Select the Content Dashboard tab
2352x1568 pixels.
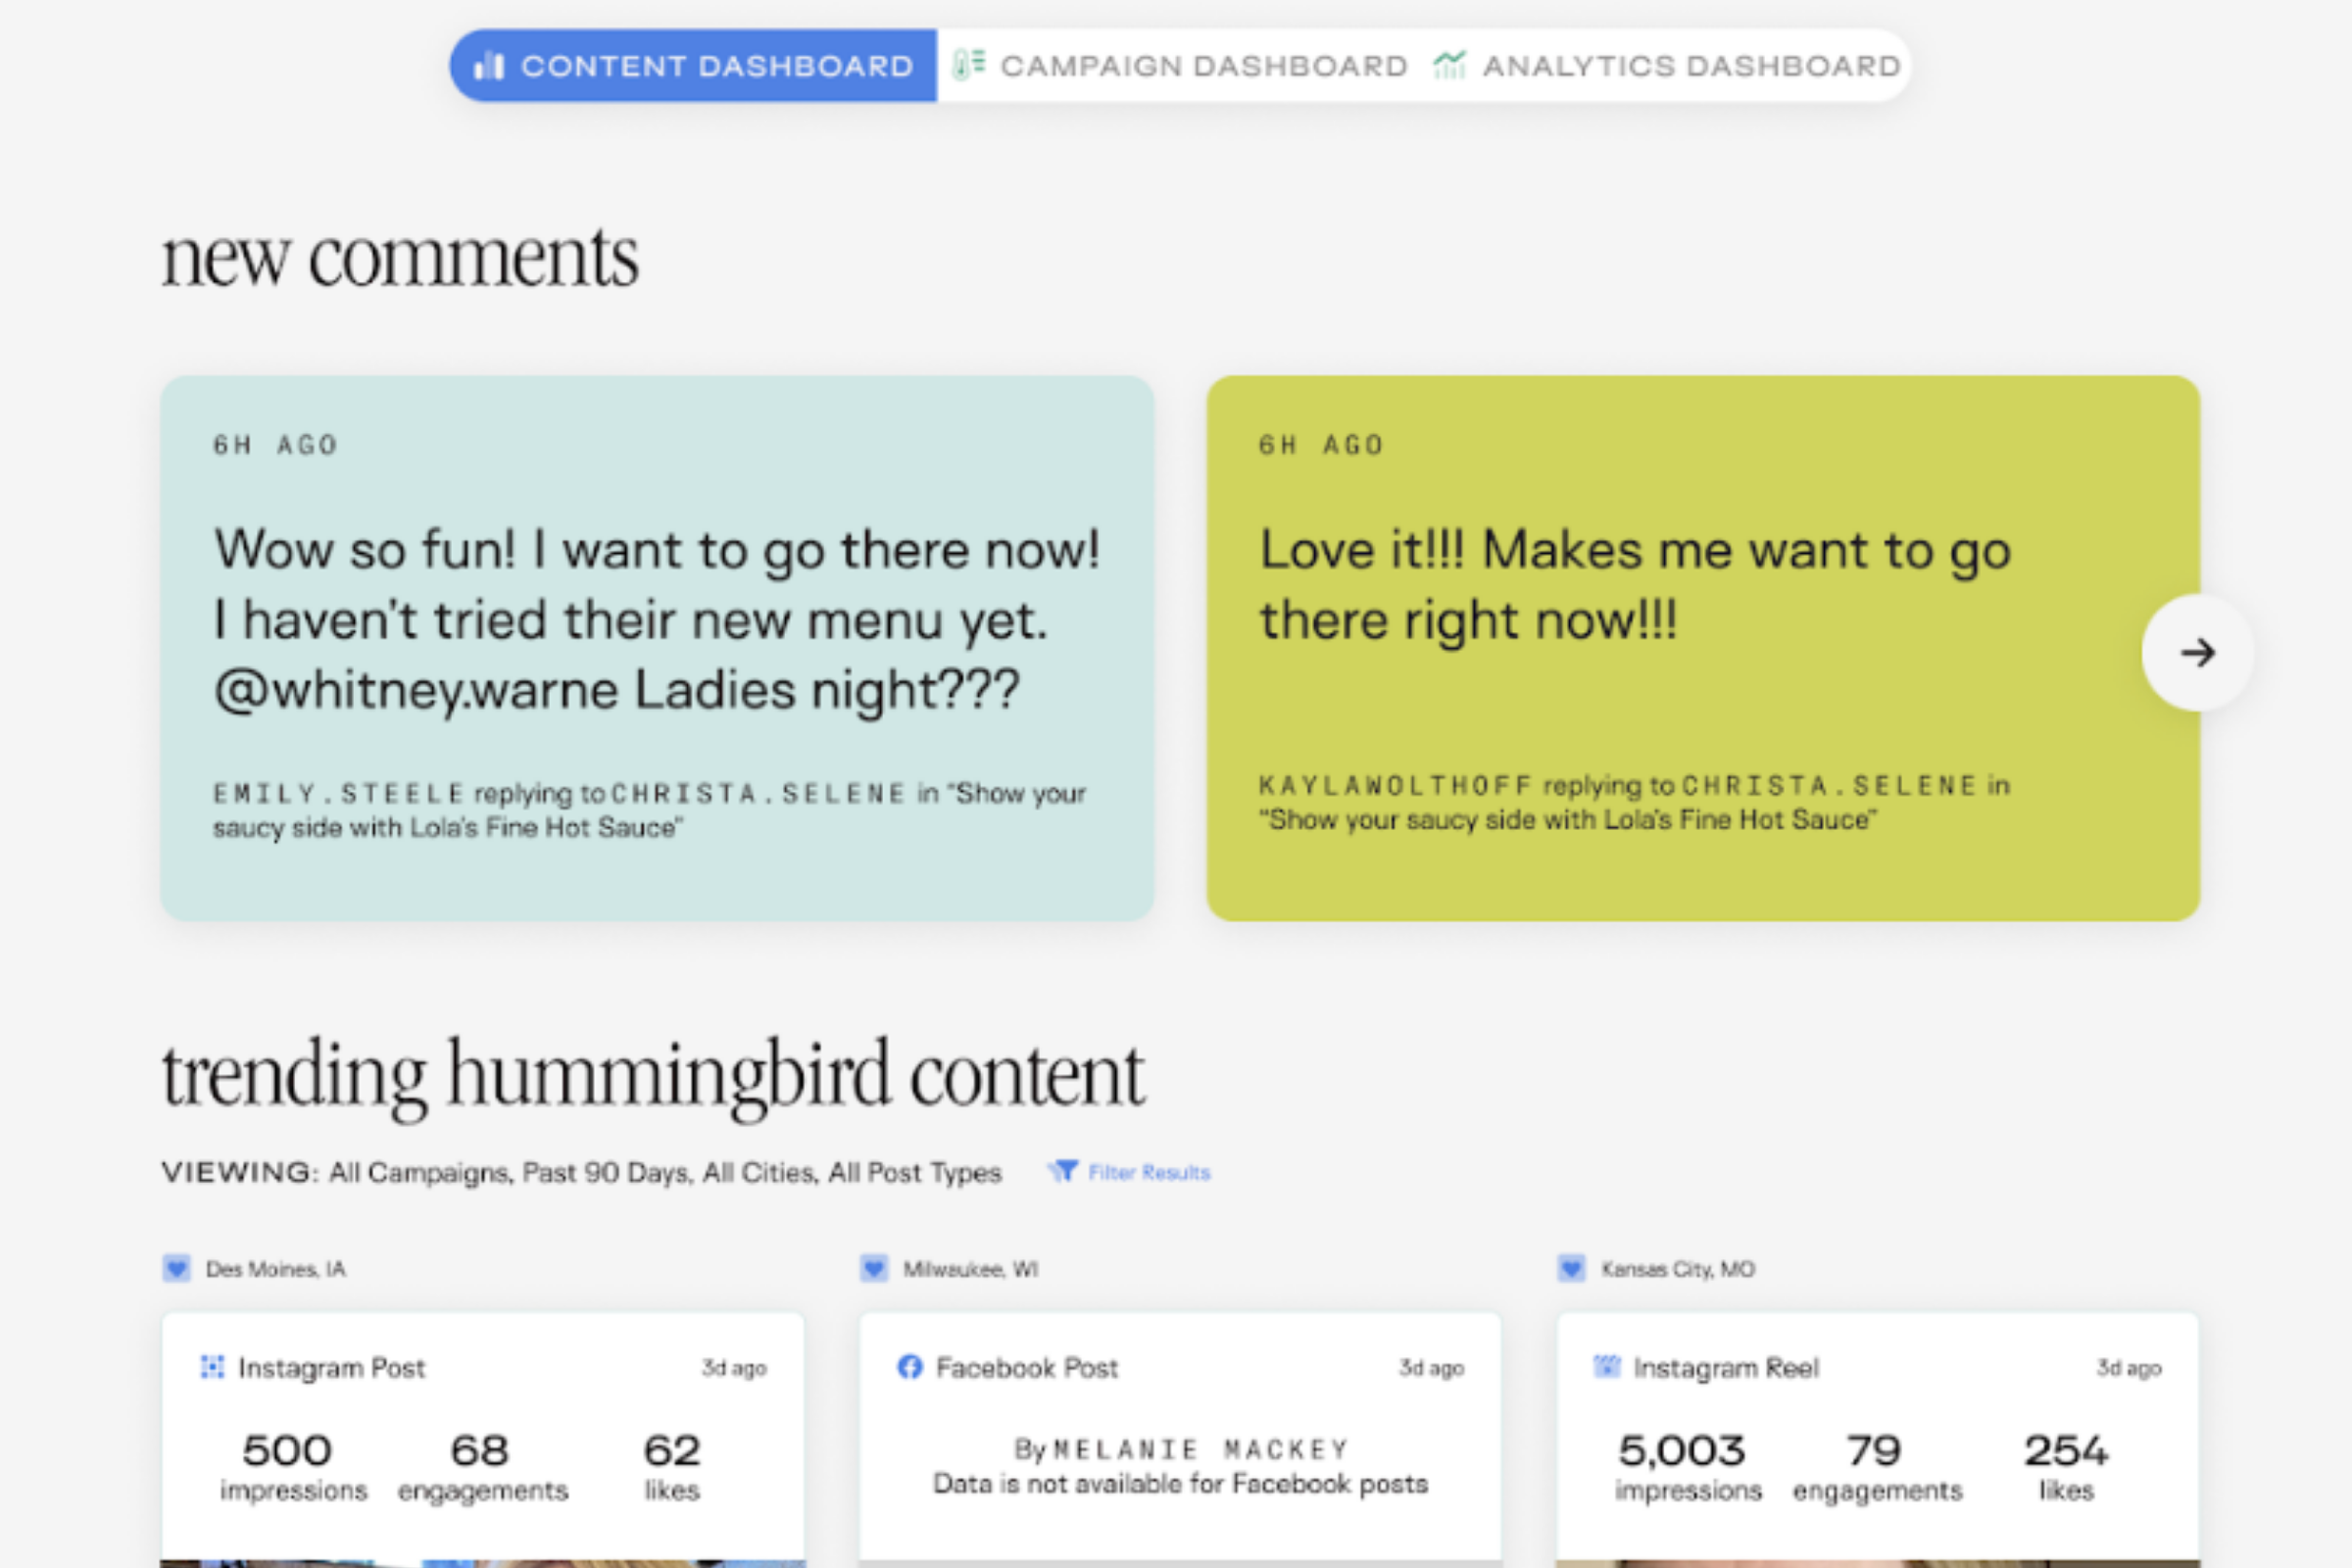coord(716,66)
